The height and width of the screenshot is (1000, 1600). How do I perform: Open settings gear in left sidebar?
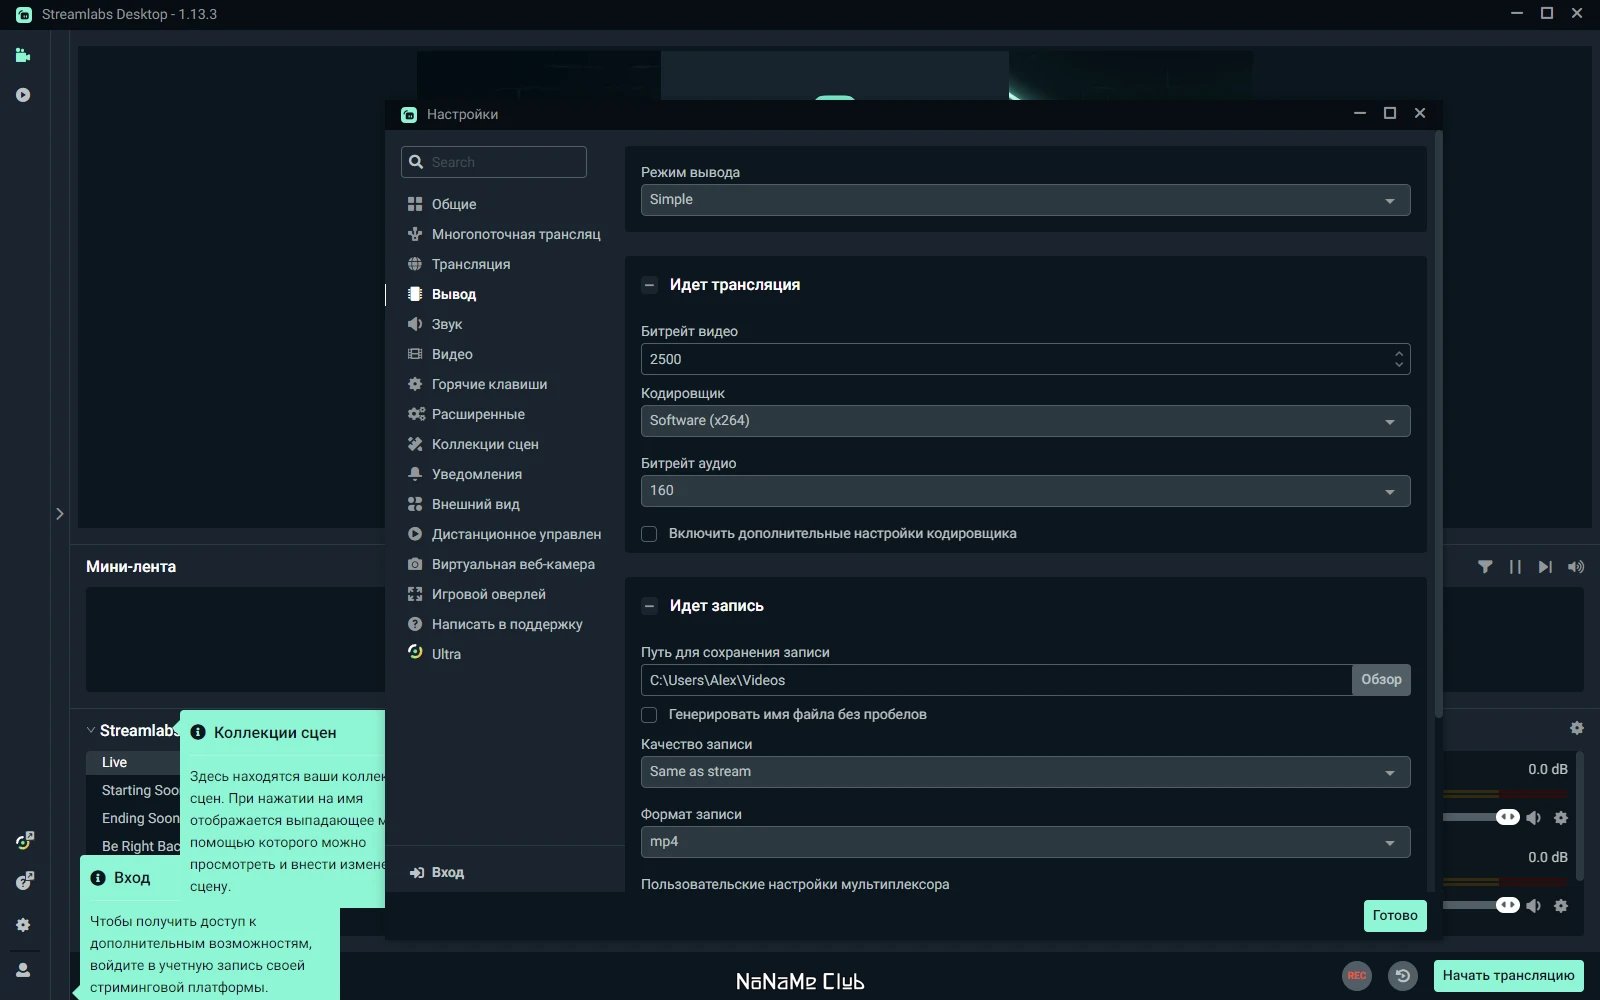(23, 925)
